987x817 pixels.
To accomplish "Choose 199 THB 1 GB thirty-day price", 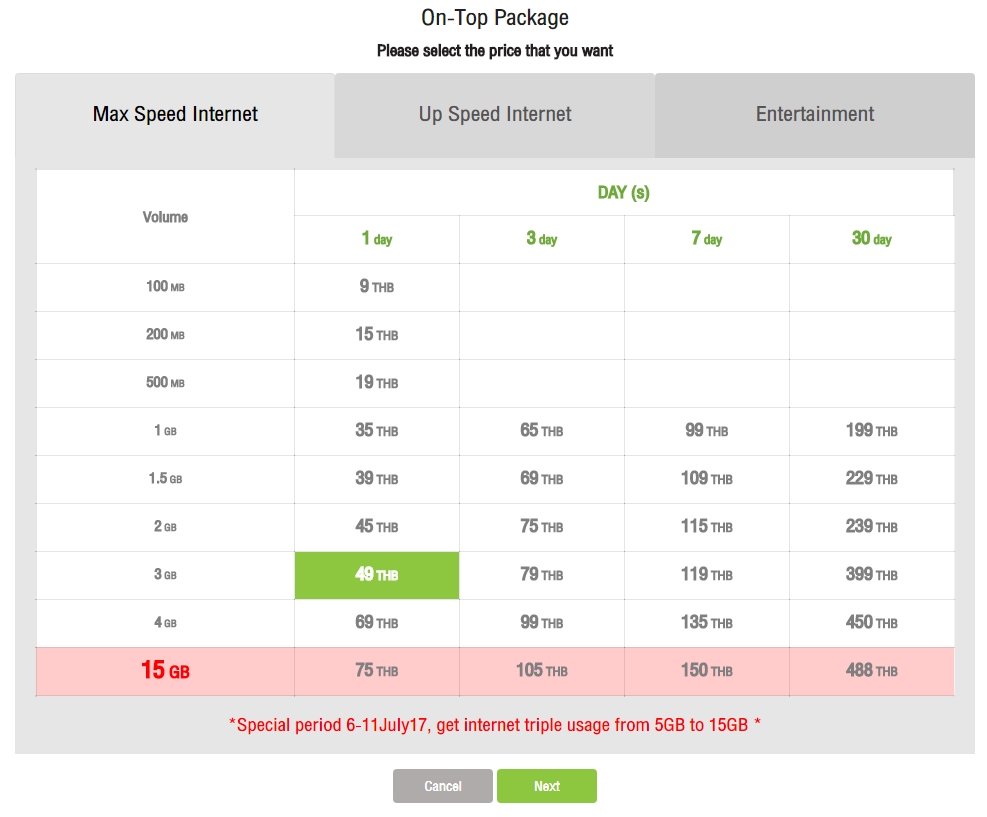I will coord(872,431).
